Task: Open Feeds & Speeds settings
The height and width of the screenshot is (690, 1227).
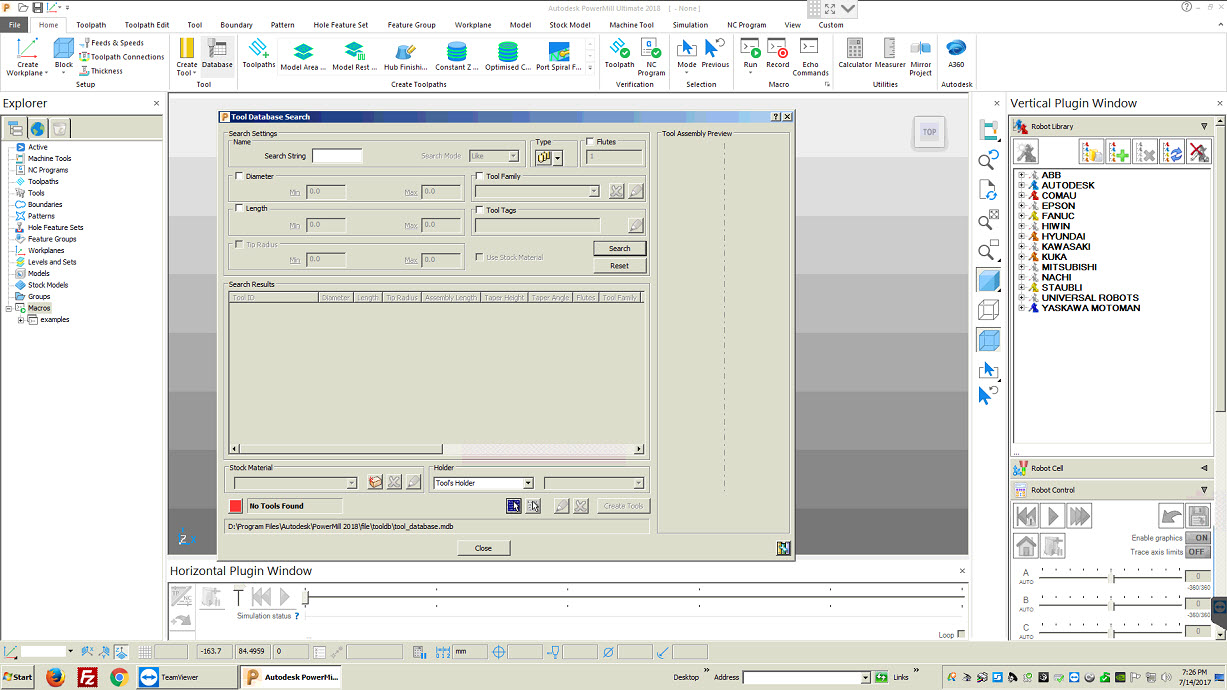Action: pyautogui.click(x=111, y=43)
